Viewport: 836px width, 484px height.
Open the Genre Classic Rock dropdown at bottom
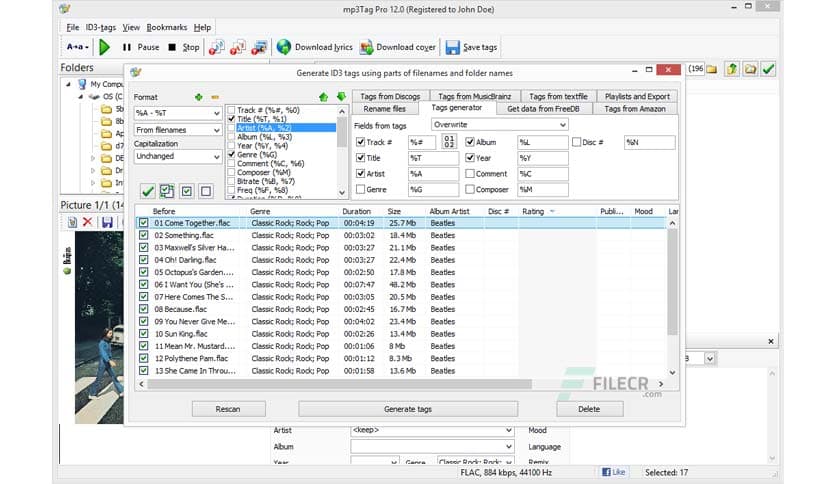[x=509, y=462]
